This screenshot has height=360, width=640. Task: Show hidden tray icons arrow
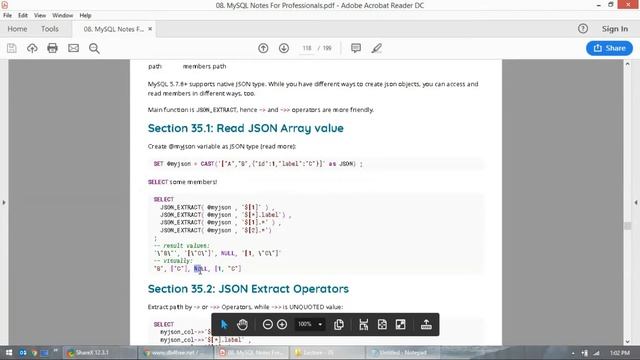573,353
